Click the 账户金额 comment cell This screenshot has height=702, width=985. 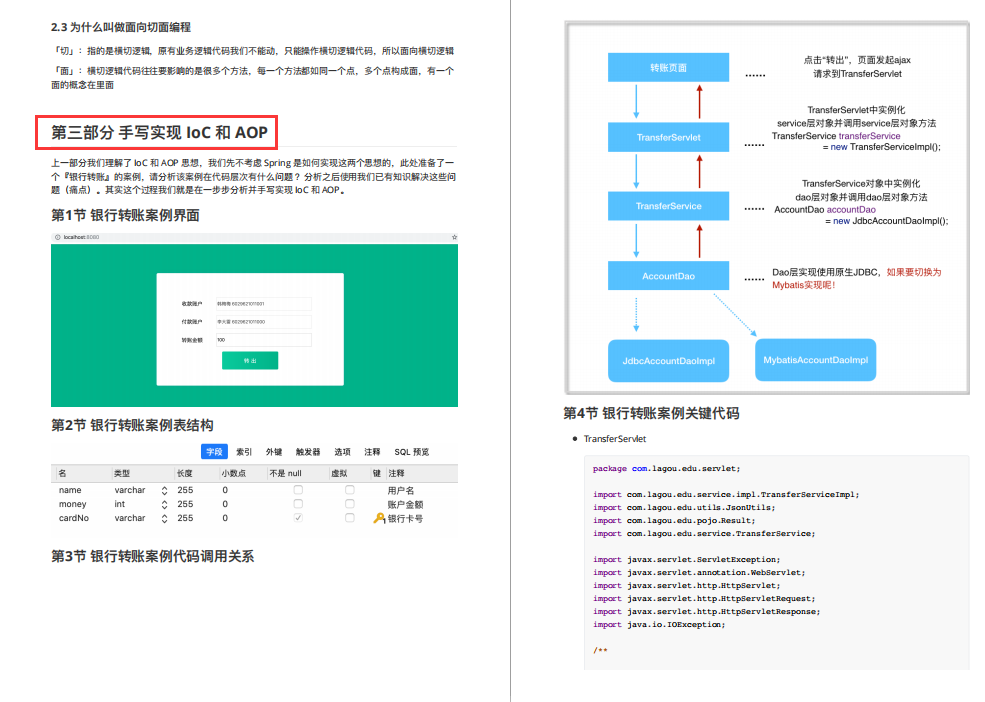405,504
